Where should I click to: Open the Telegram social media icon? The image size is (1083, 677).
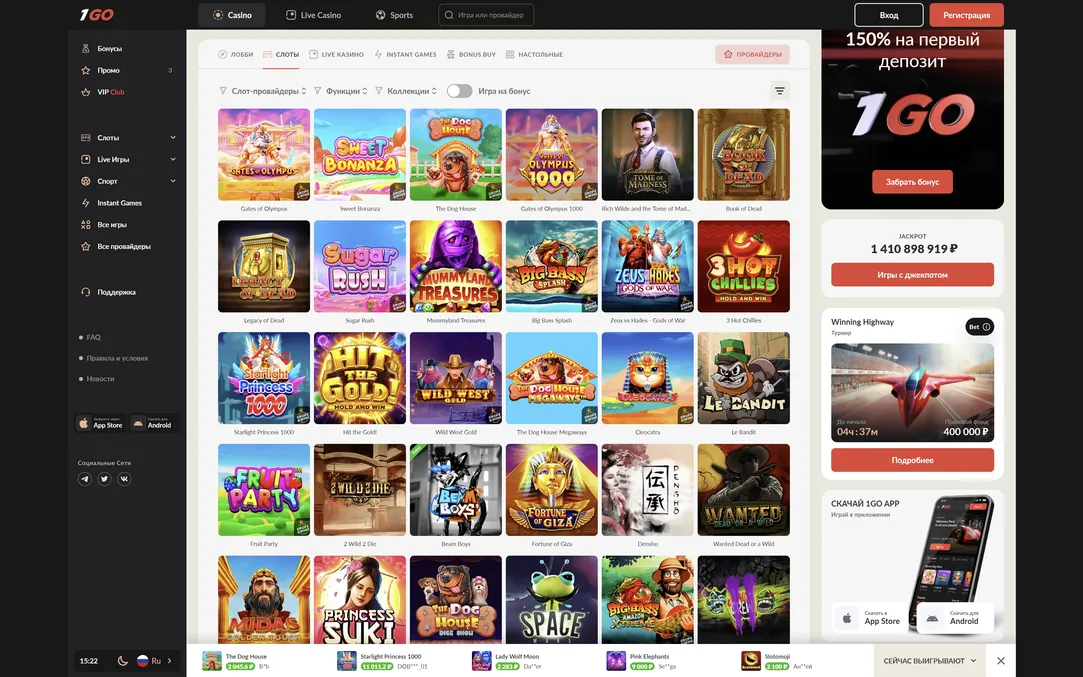tap(84, 477)
